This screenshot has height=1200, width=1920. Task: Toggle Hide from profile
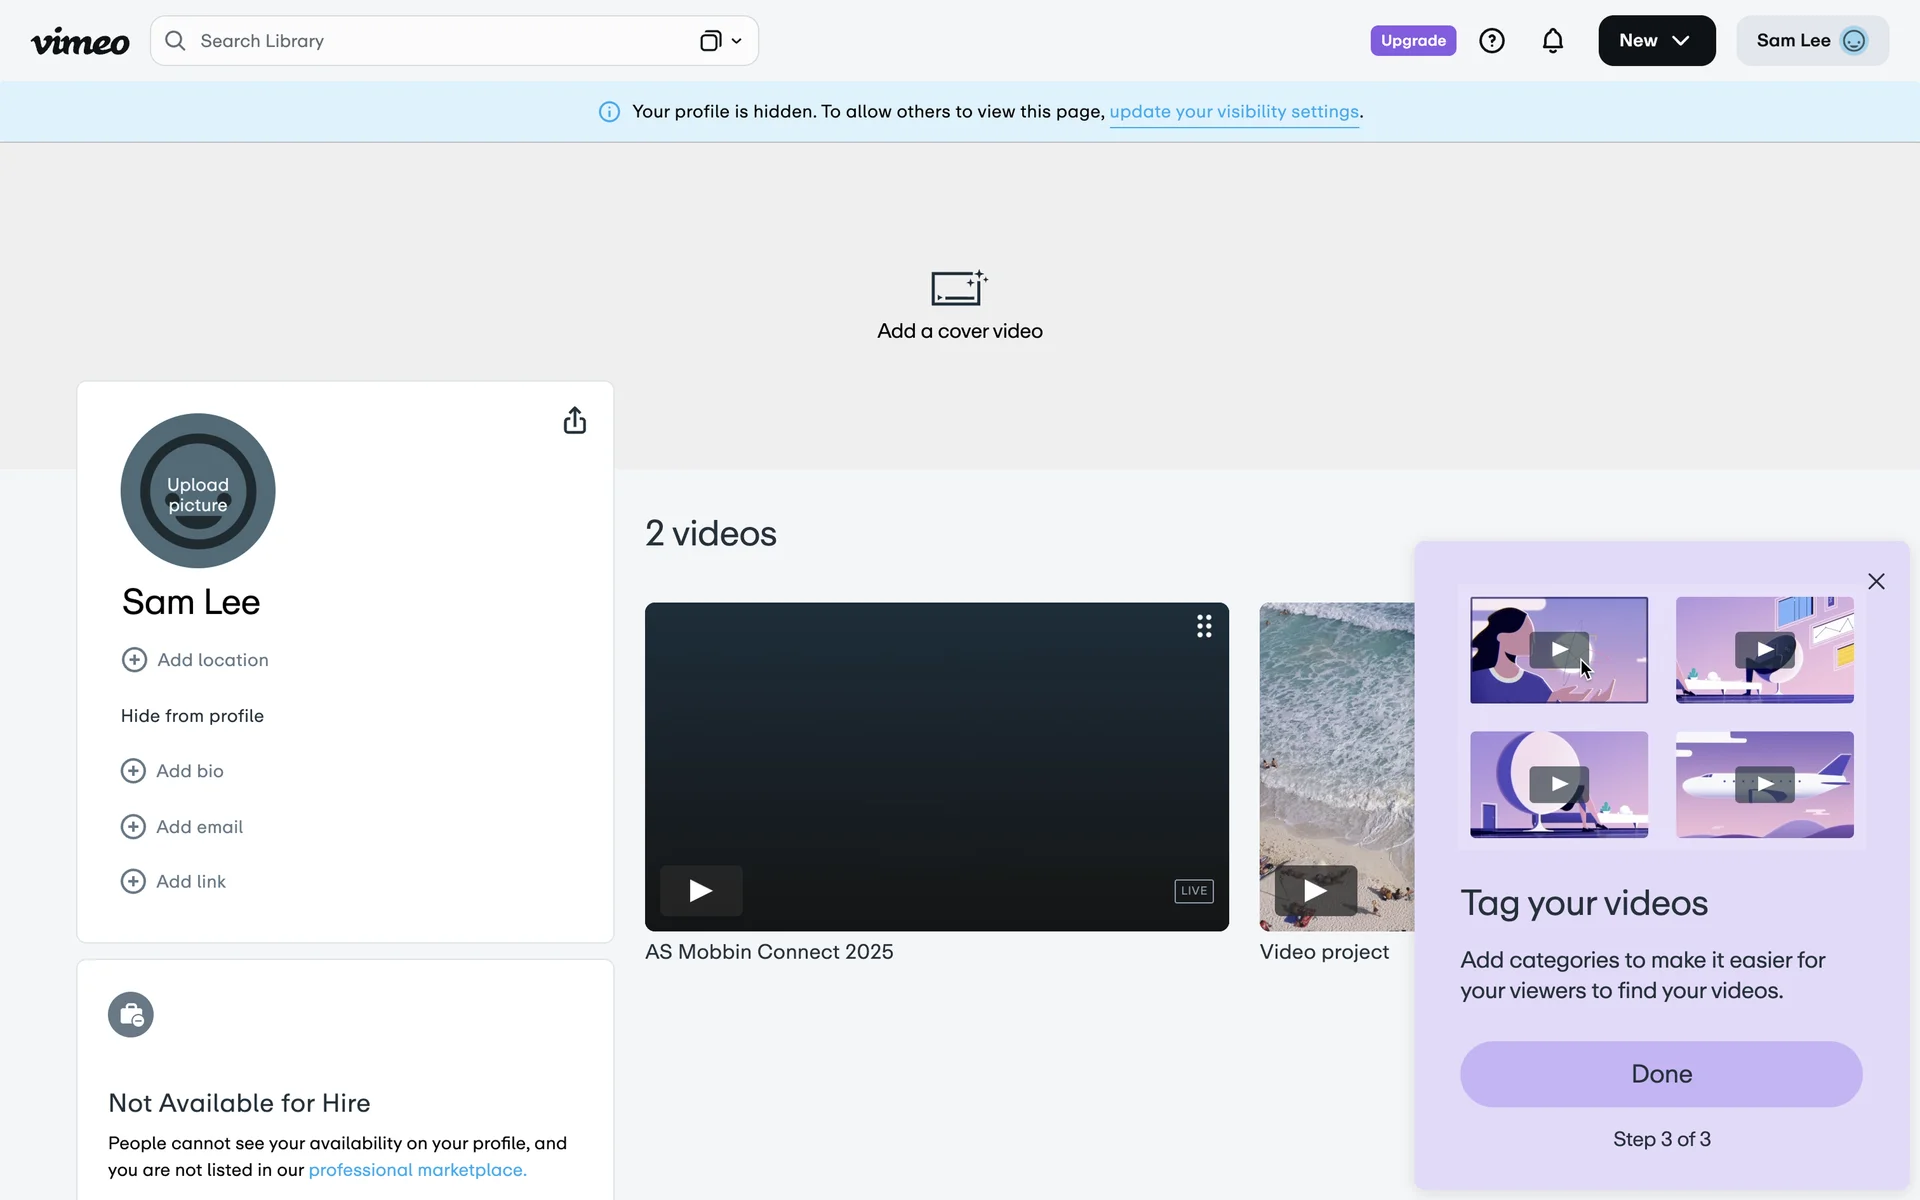pos(192,716)
